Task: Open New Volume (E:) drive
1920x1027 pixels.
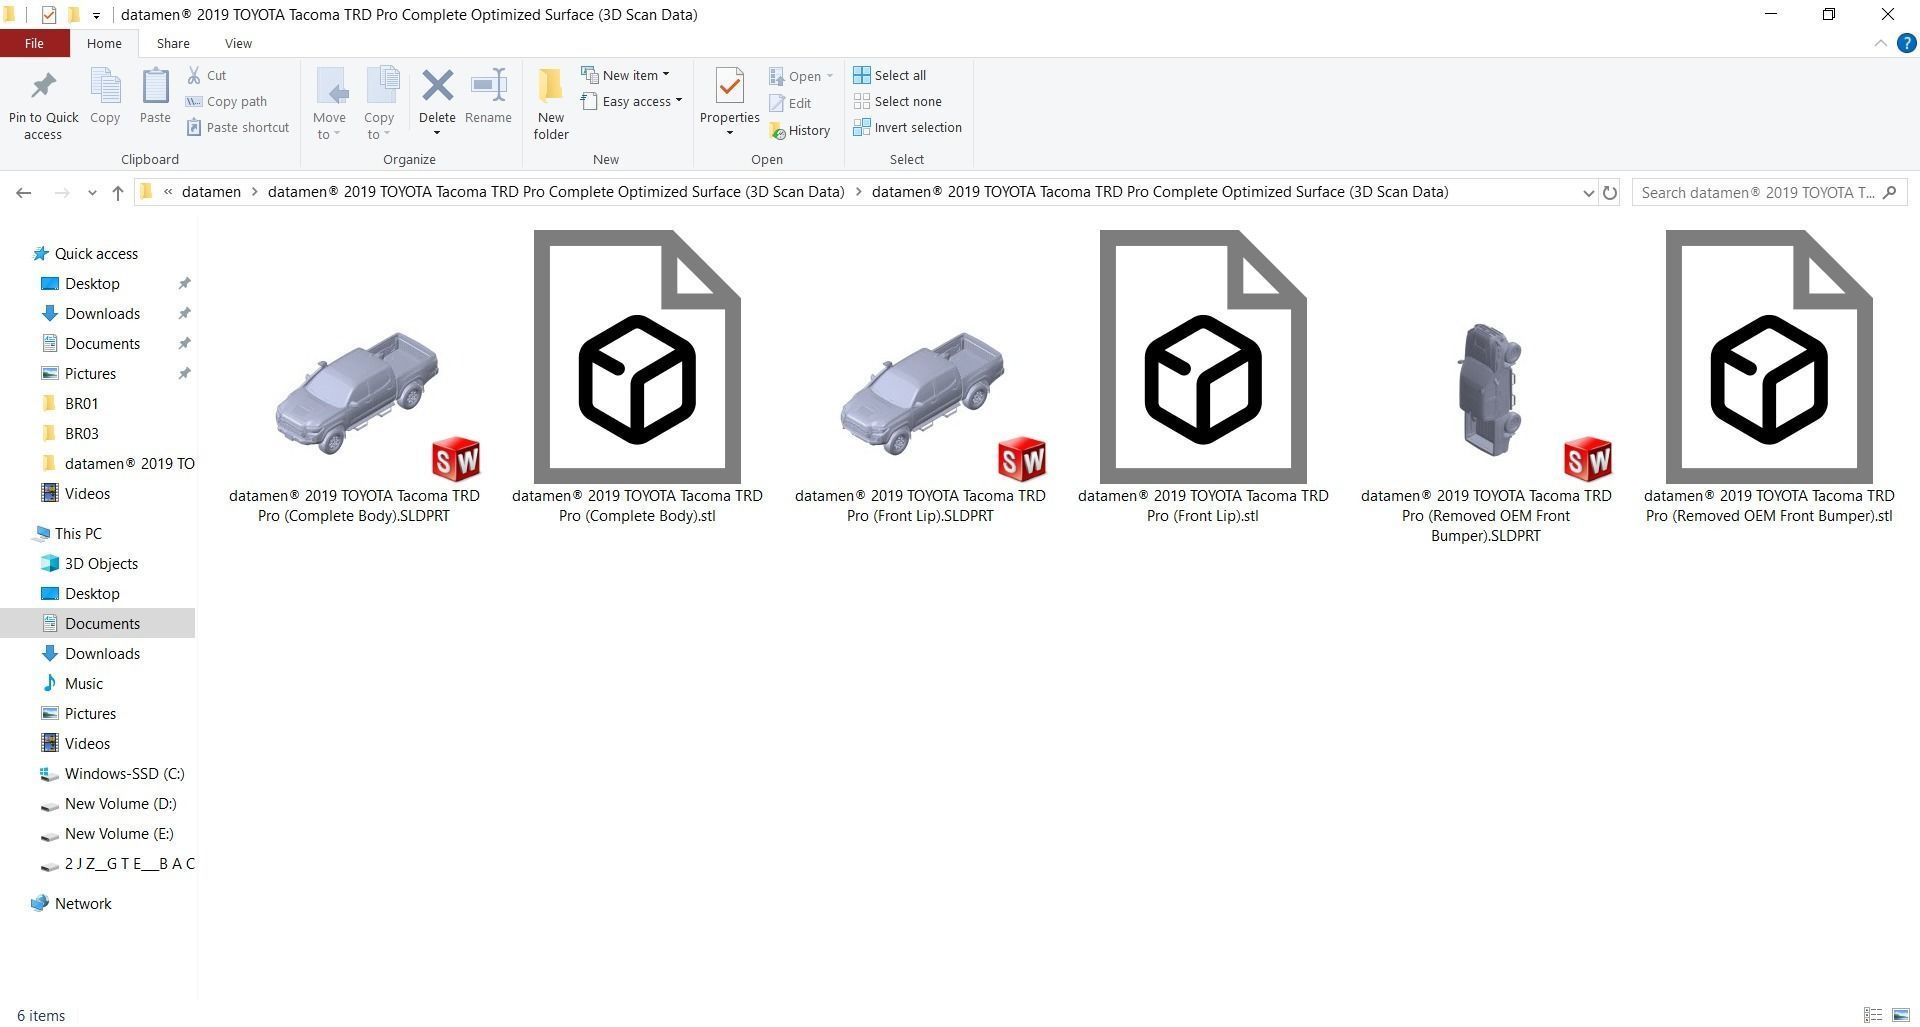Action: click(118, 833)
